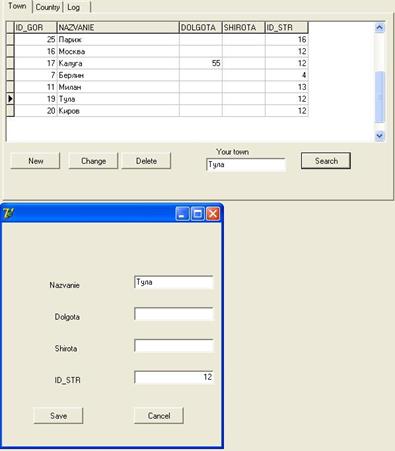
Task: Click the ID_STR input field in dialog
Action: (x=174, y=377)
